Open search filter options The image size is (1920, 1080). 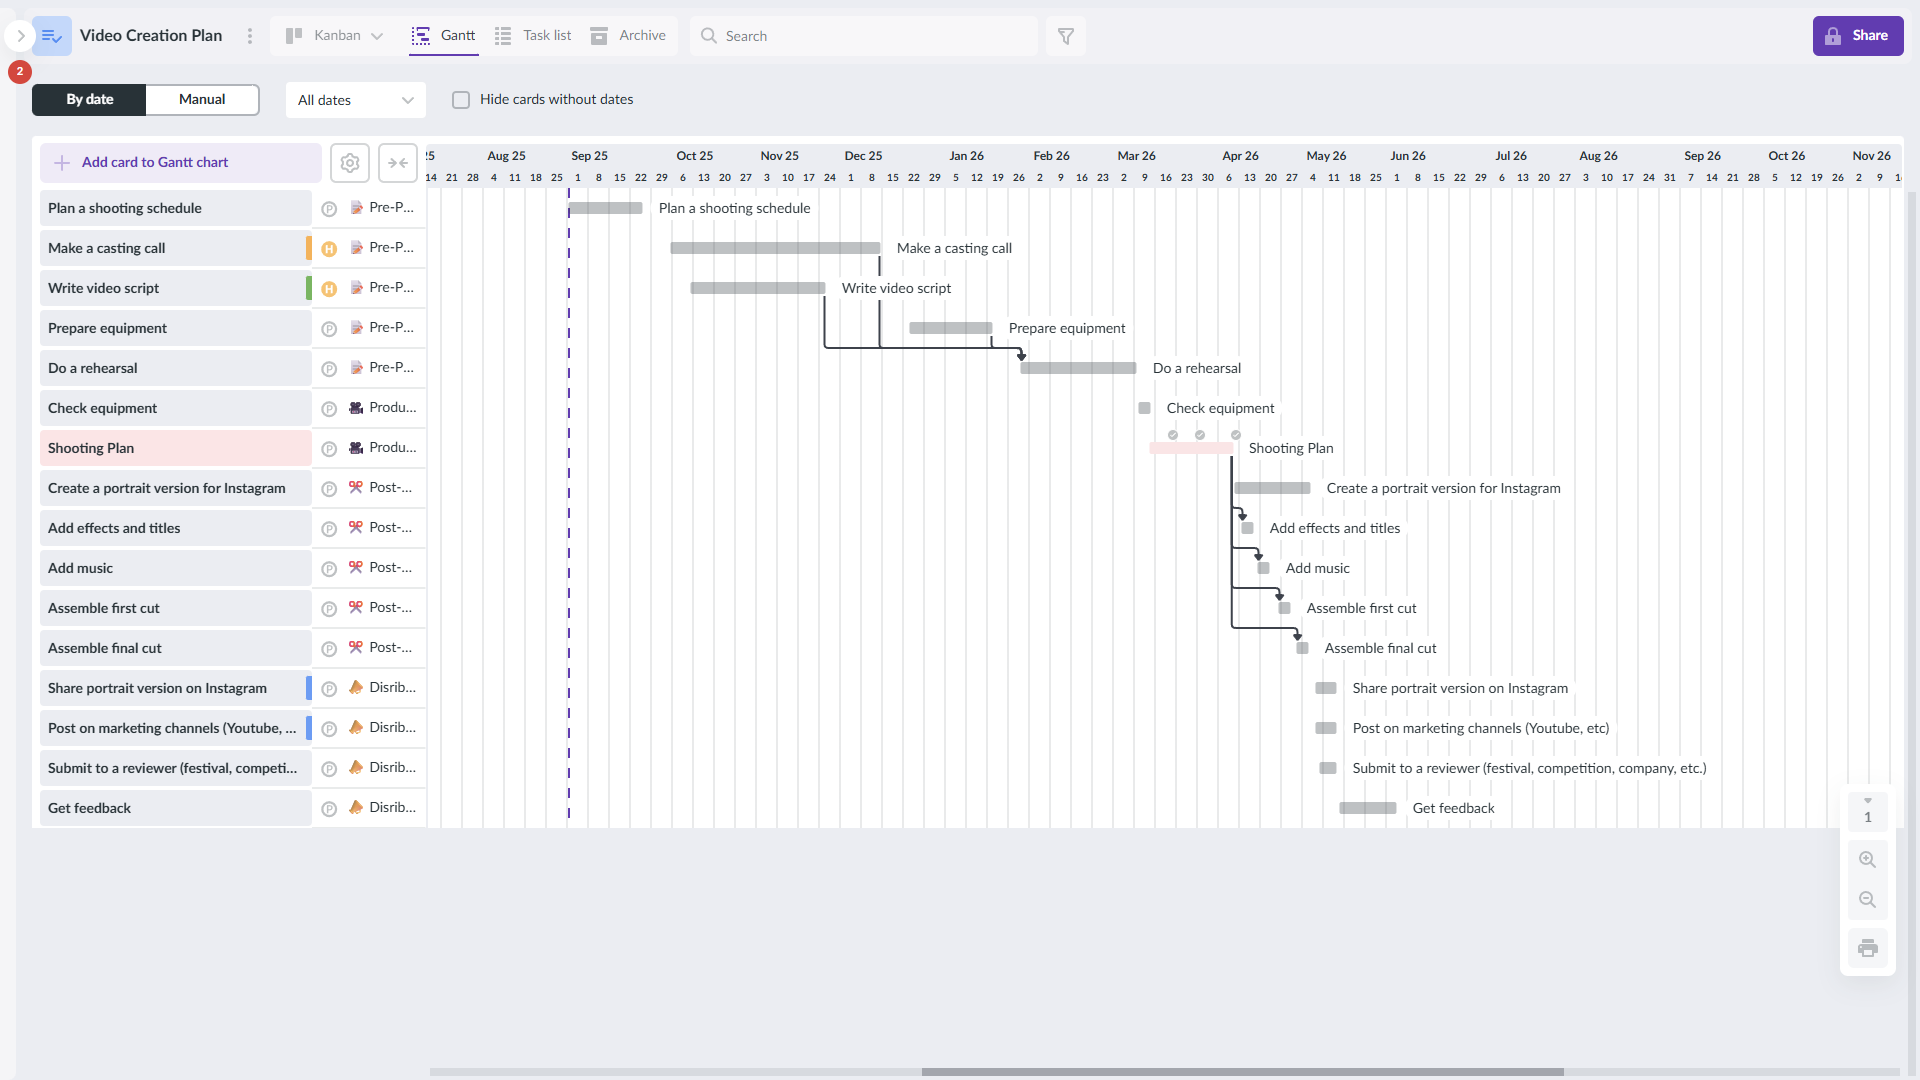[1066, 36]
